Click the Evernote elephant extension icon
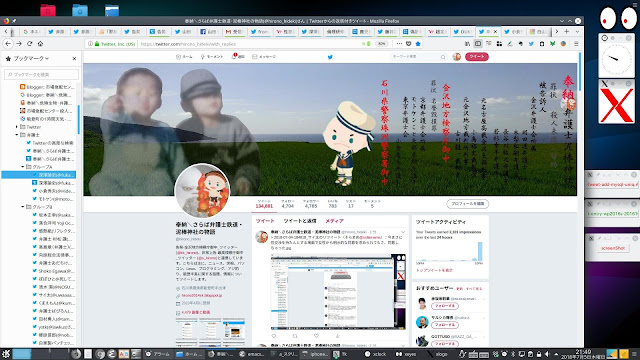The image size is (640, 360). click(520, 44)
